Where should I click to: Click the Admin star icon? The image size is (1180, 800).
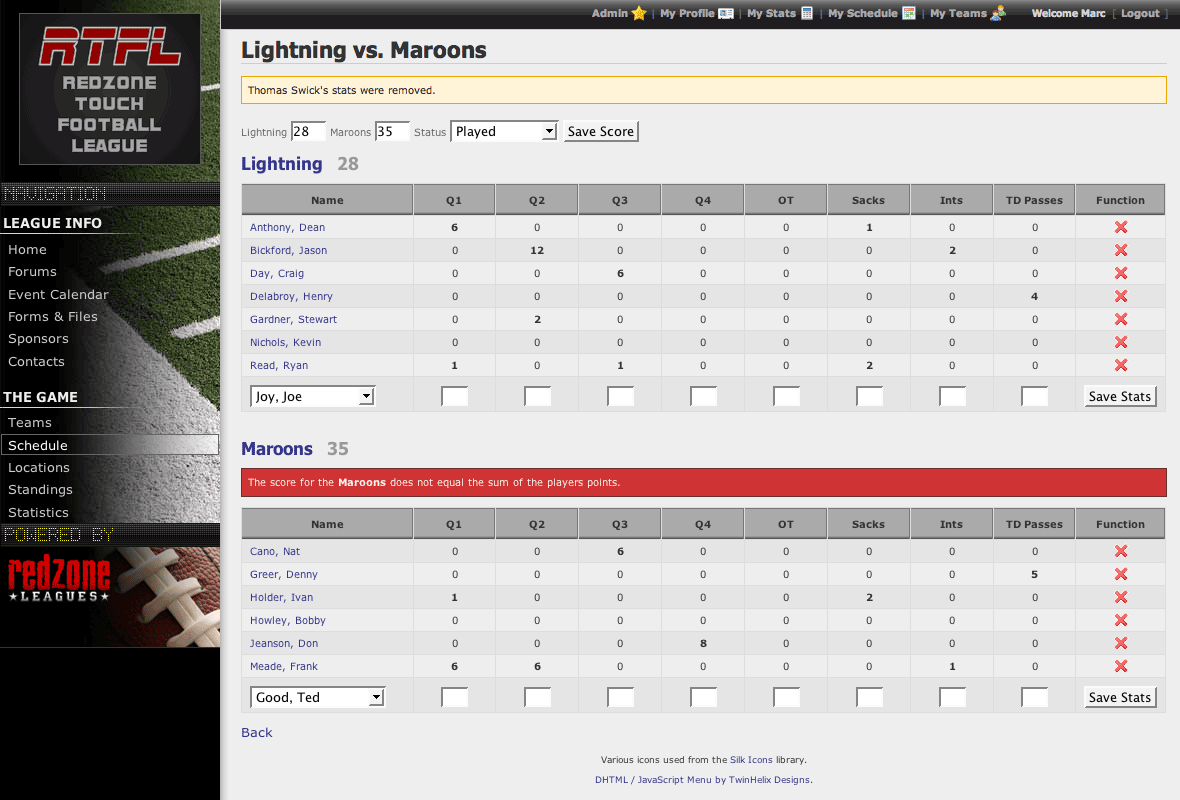pyautogui.click(x=639, y=13)
